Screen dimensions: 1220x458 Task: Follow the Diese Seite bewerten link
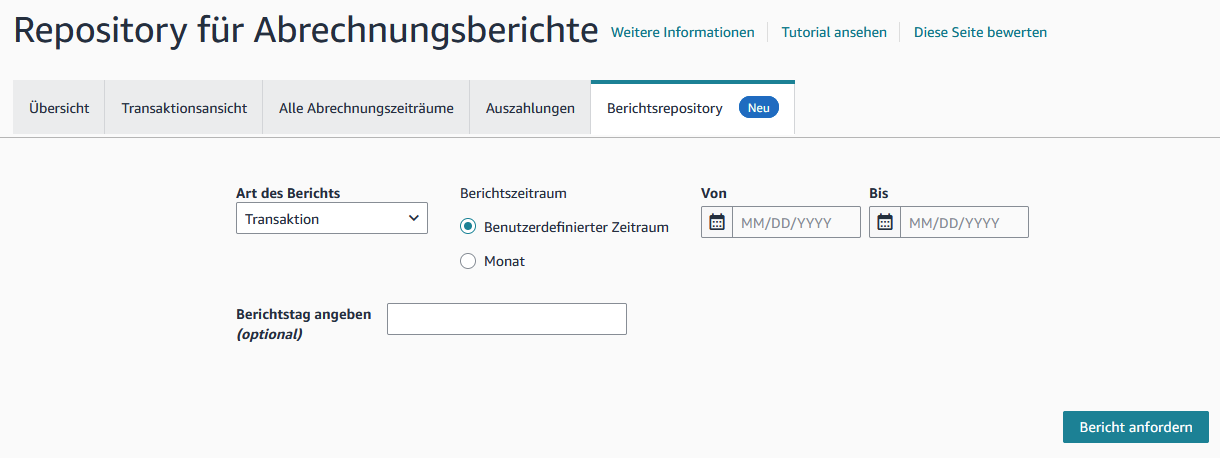tap(980, 32)
